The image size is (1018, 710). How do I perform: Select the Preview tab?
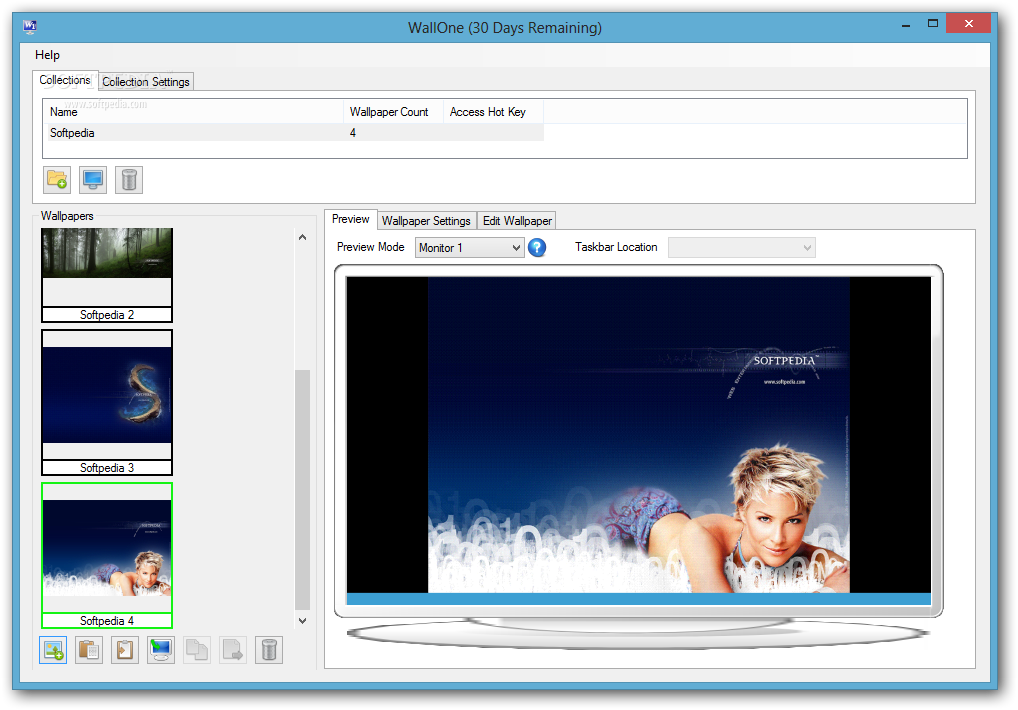[351, 219]
